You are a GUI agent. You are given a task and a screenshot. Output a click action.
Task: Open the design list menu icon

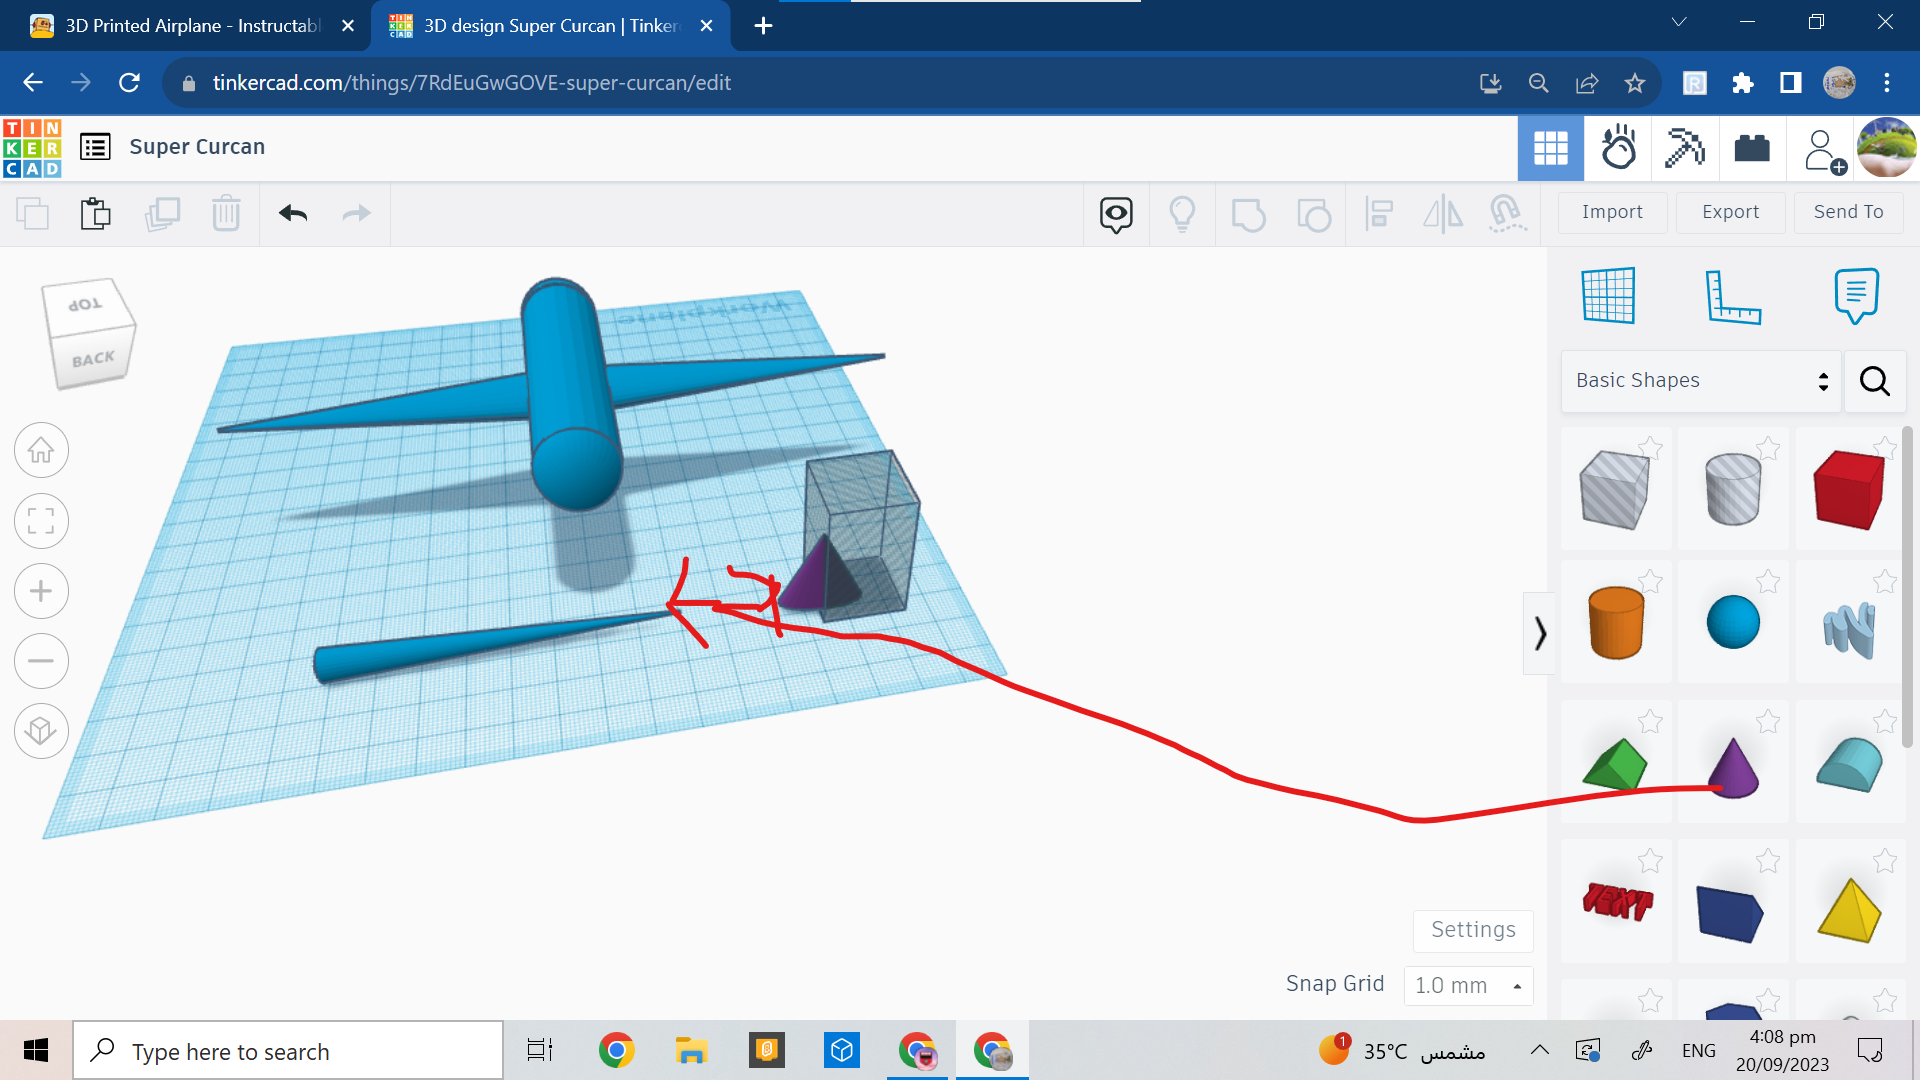point(95,147)
